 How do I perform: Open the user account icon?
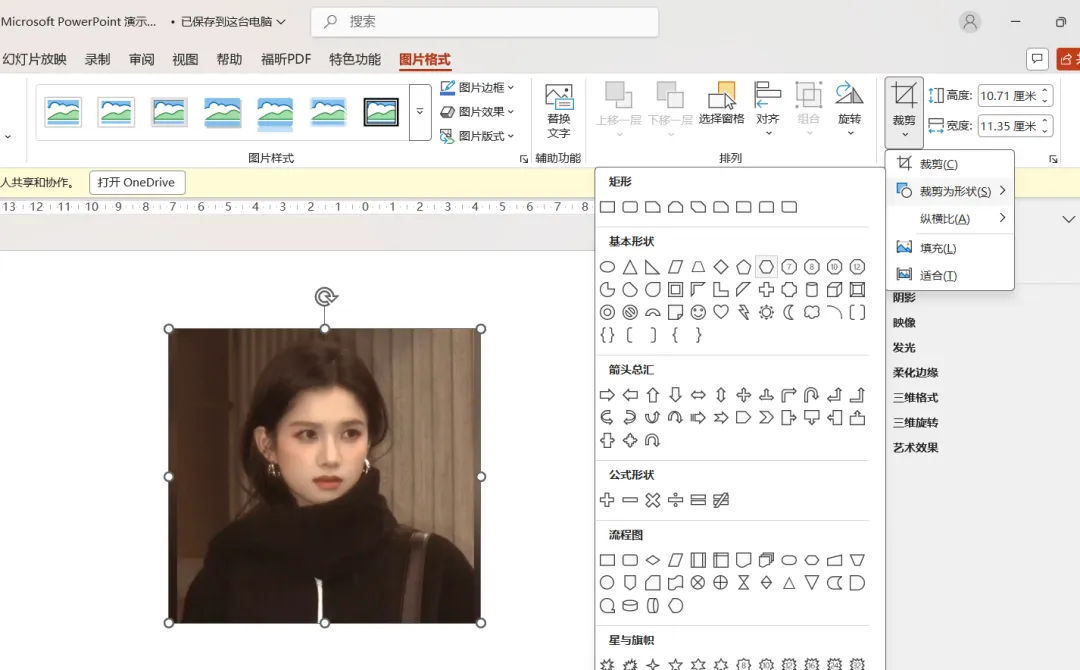coord(970,22)
